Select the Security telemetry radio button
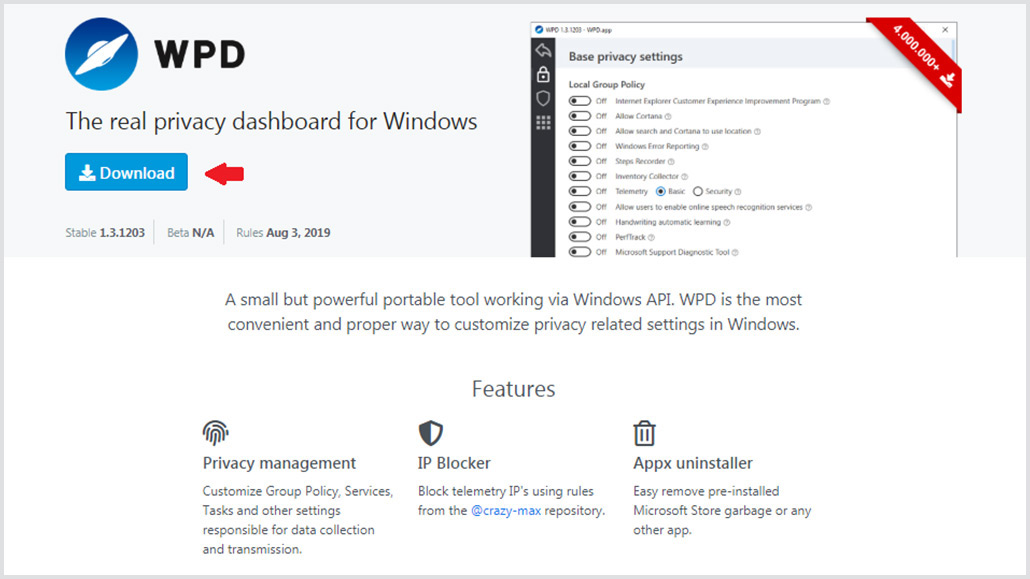Viewport: 1030px width, 579px height. coord(698,192)
